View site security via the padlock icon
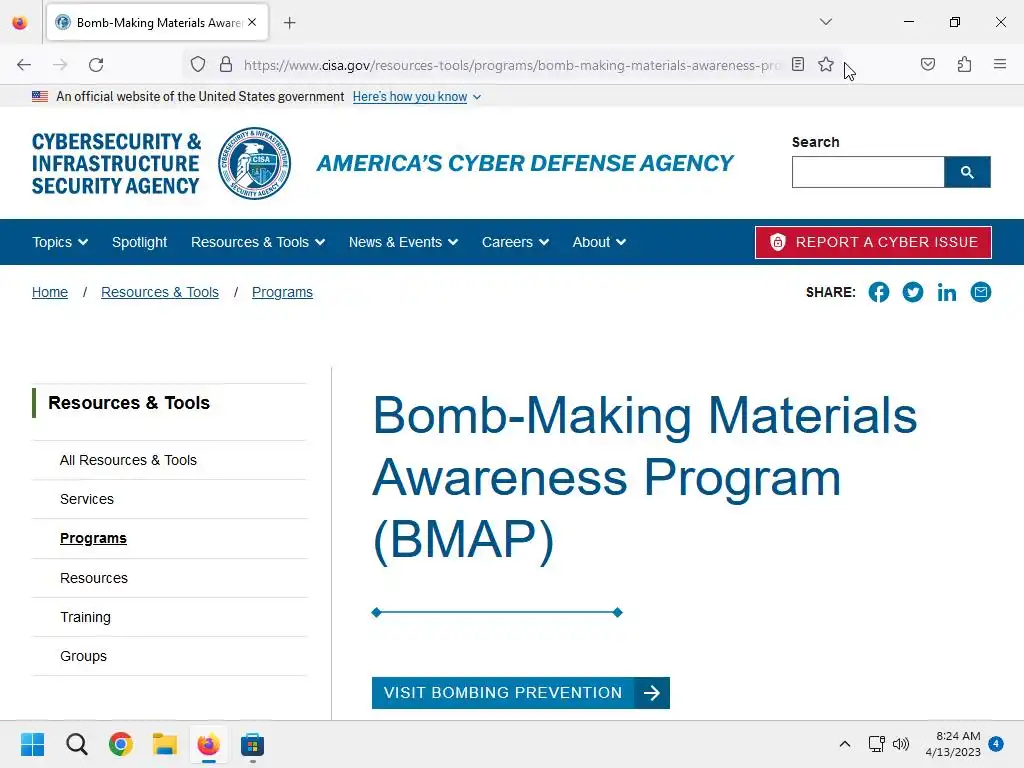 coord(226,64)
